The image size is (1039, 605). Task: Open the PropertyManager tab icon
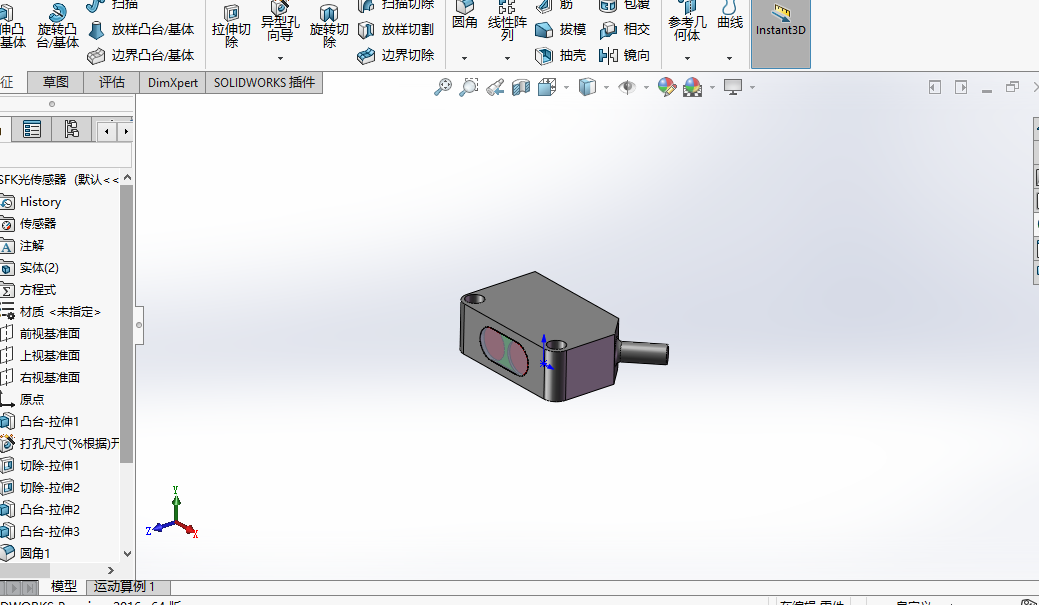tap(31, 129)
